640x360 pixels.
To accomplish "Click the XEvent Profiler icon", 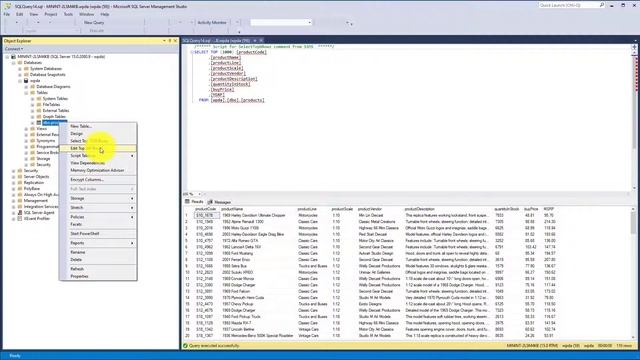I will pyautogui.click(x=20, y=219).
